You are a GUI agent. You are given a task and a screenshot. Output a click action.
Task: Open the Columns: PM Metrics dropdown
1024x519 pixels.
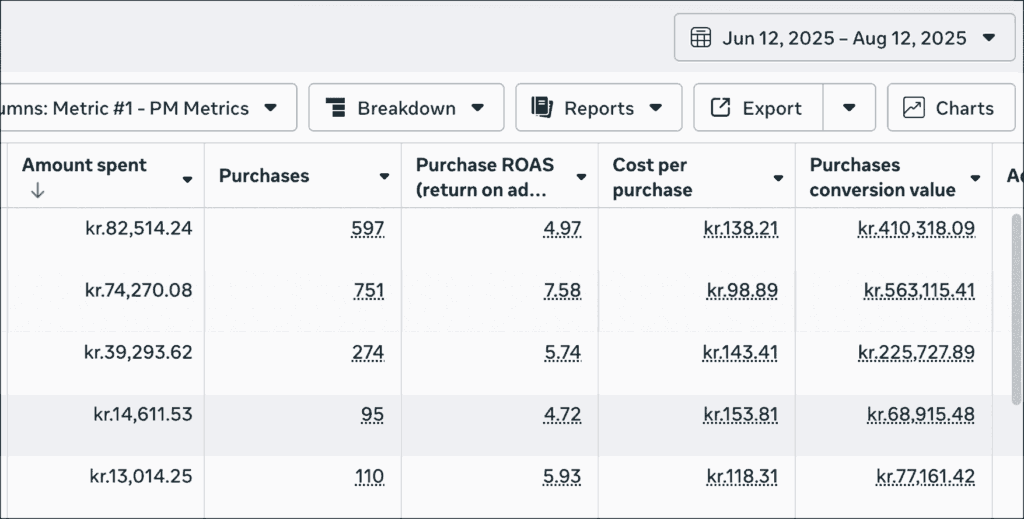click(148, 108)
